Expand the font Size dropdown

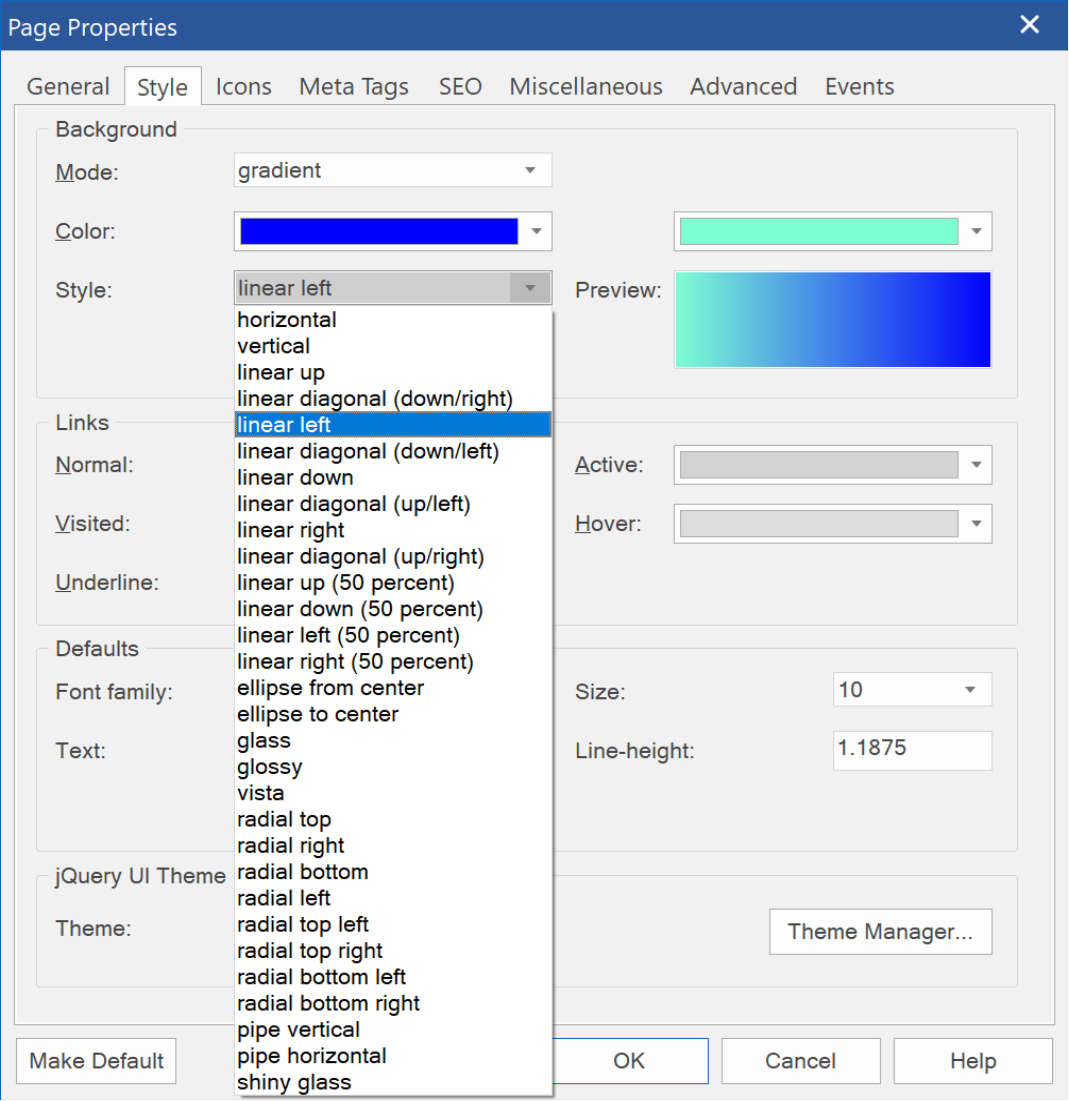pyautogui.click(x=912, y=690)
